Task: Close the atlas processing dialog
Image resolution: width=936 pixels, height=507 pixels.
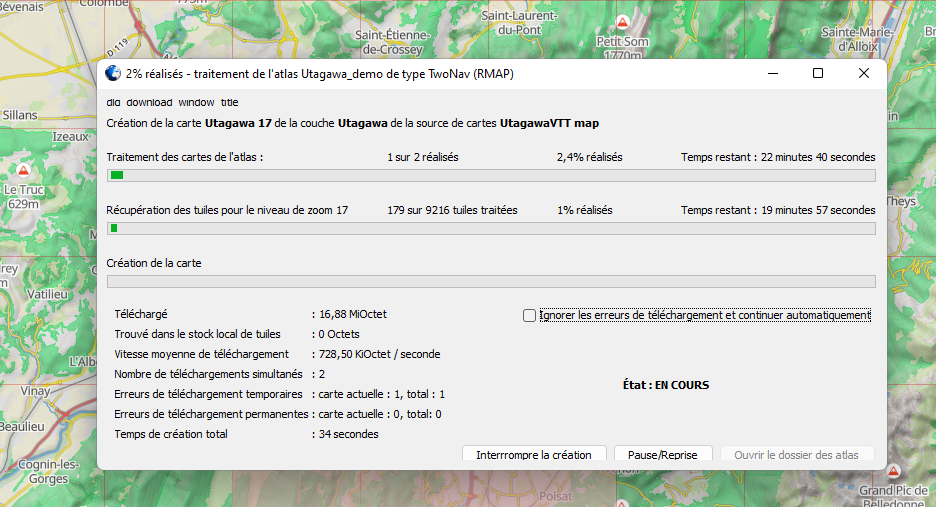Action: point(864,73)
